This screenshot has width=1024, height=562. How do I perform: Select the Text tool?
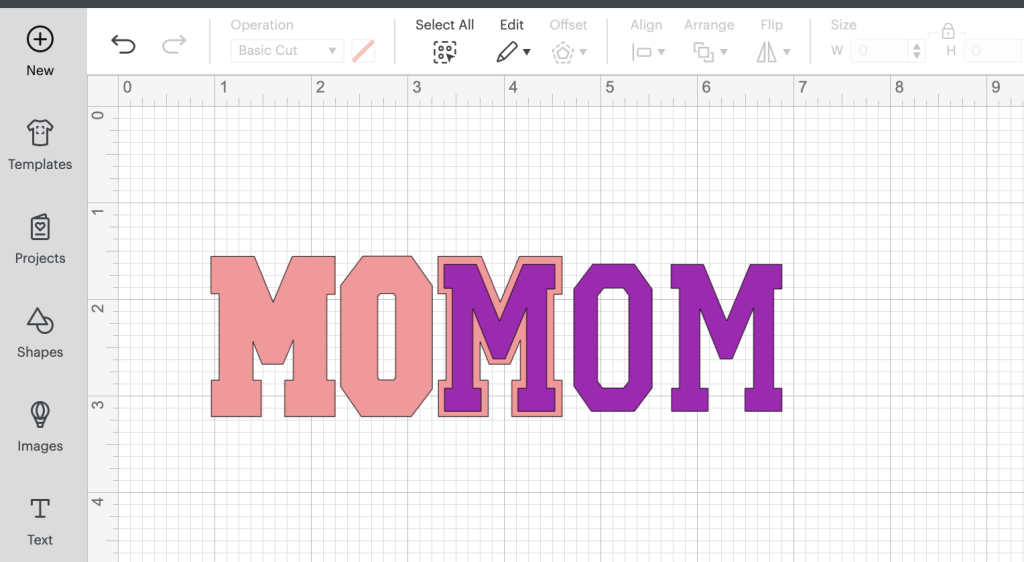tap(40, 521)
